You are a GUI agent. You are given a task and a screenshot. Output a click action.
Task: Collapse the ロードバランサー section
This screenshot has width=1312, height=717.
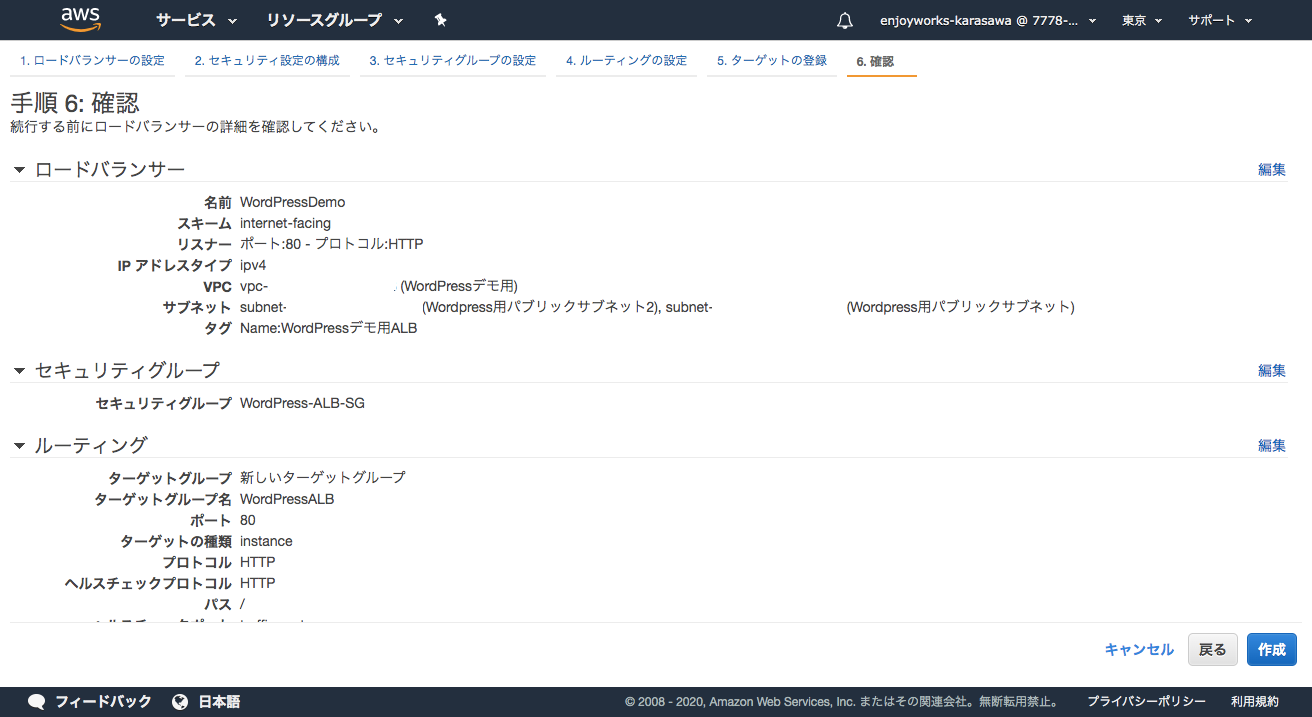click(19, 170)
